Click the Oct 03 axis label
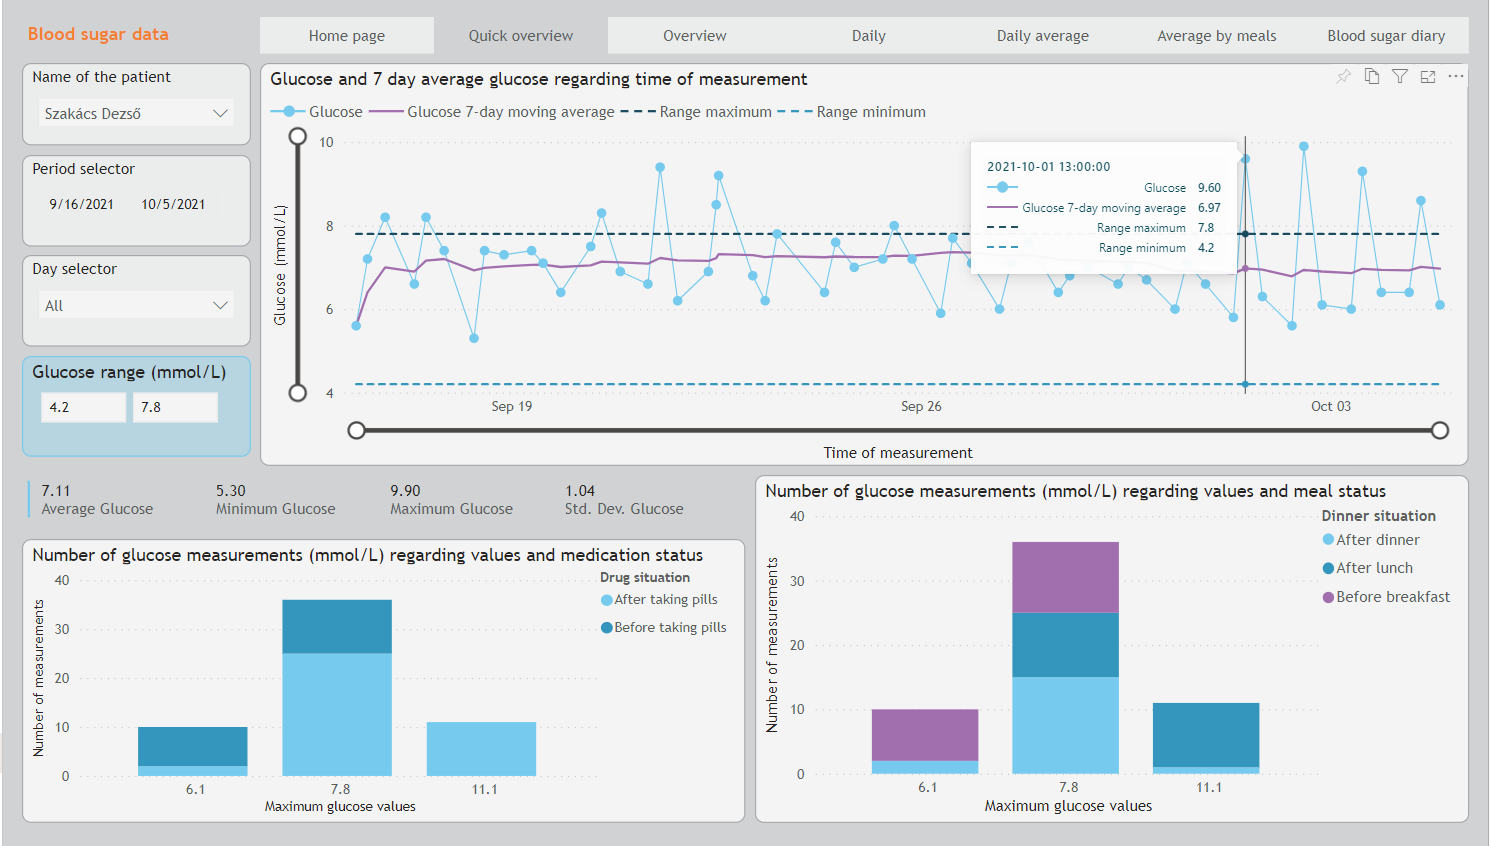This screenshot has height=846, width=1490. coord(1331,406)
